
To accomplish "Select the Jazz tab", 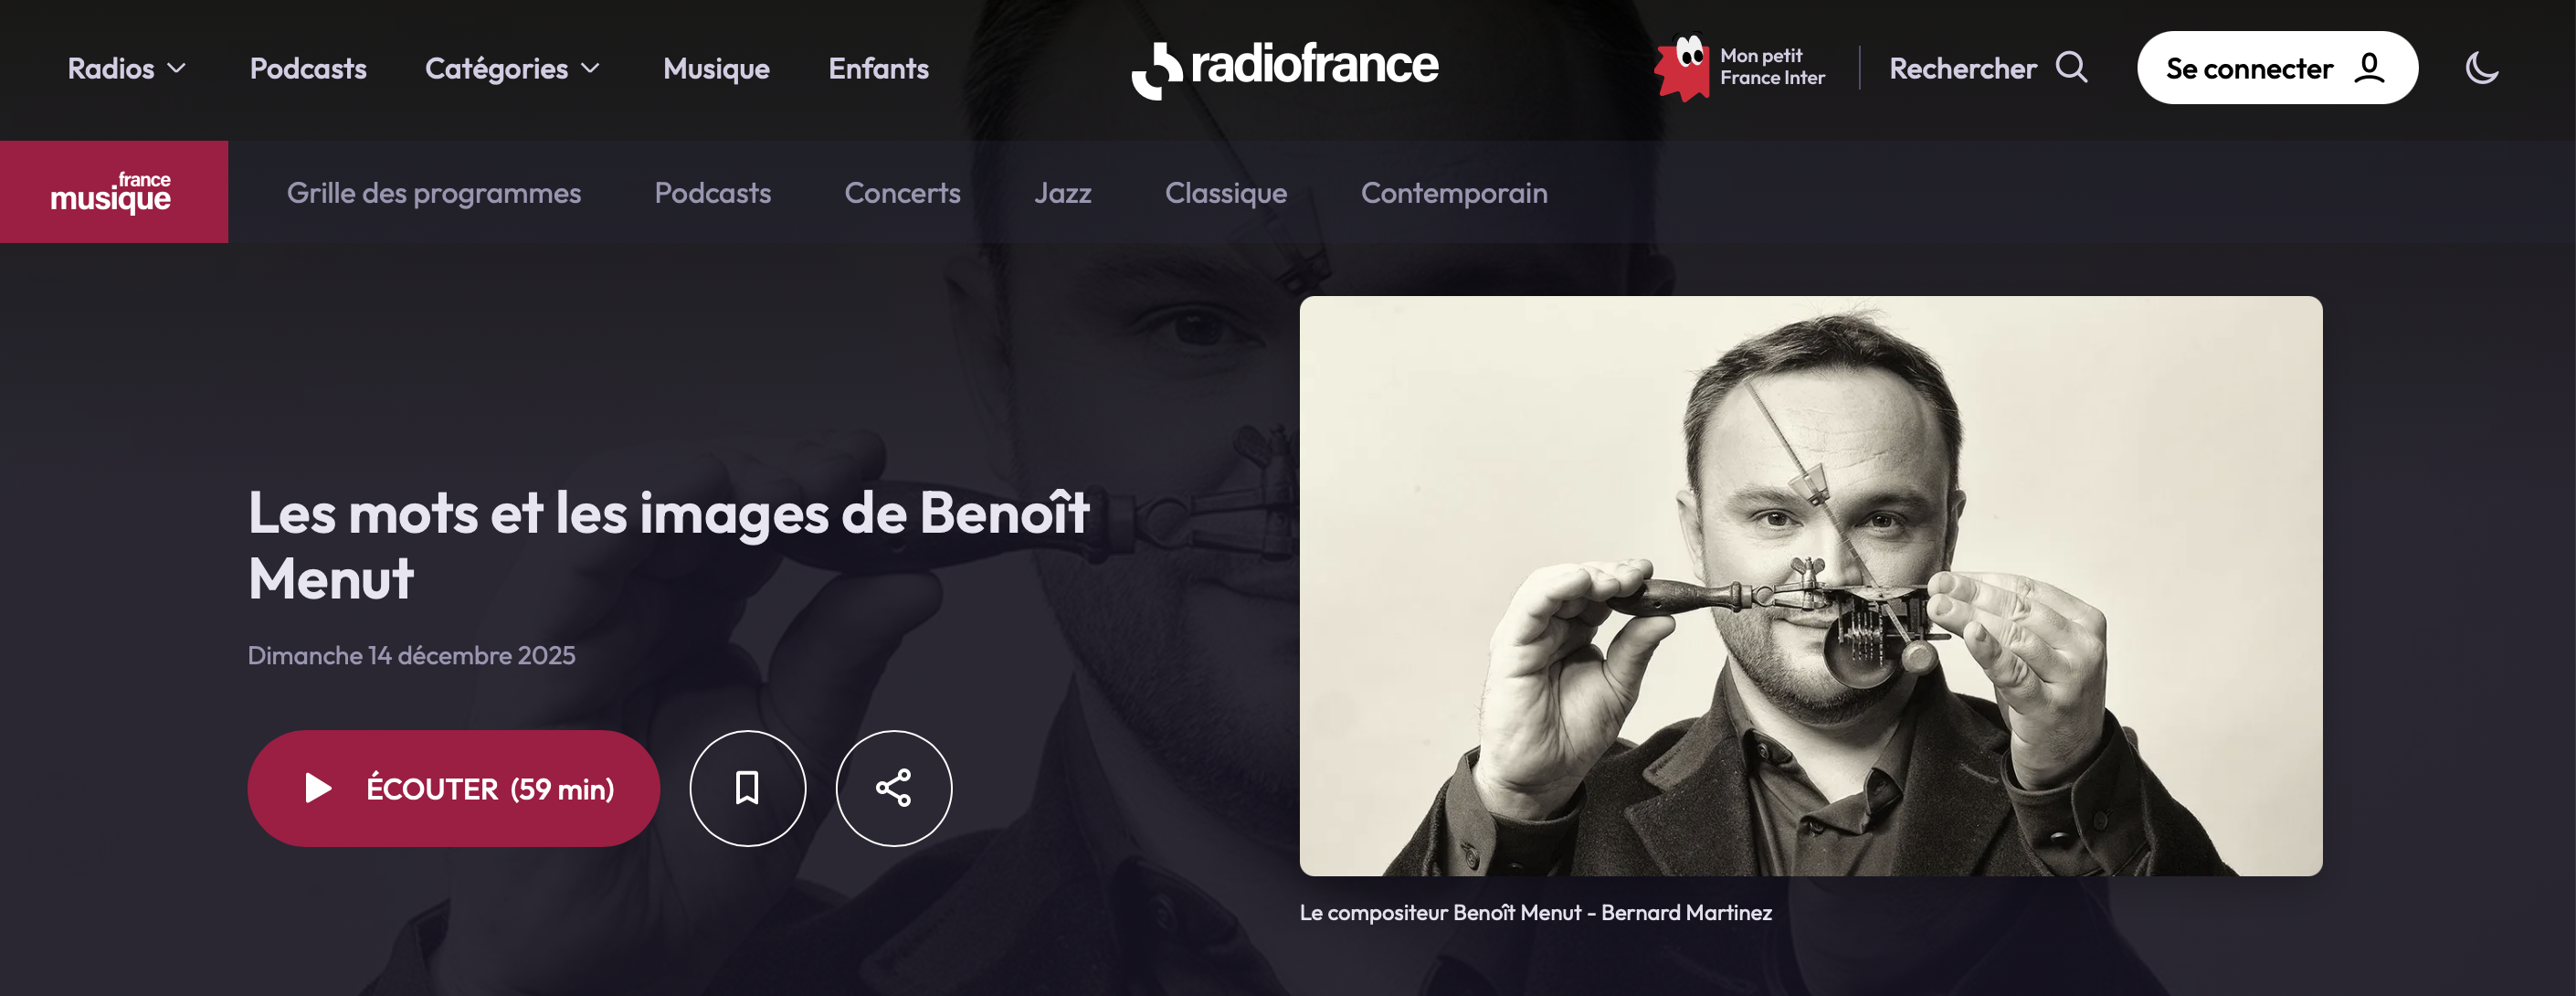I will (1062, 193).
